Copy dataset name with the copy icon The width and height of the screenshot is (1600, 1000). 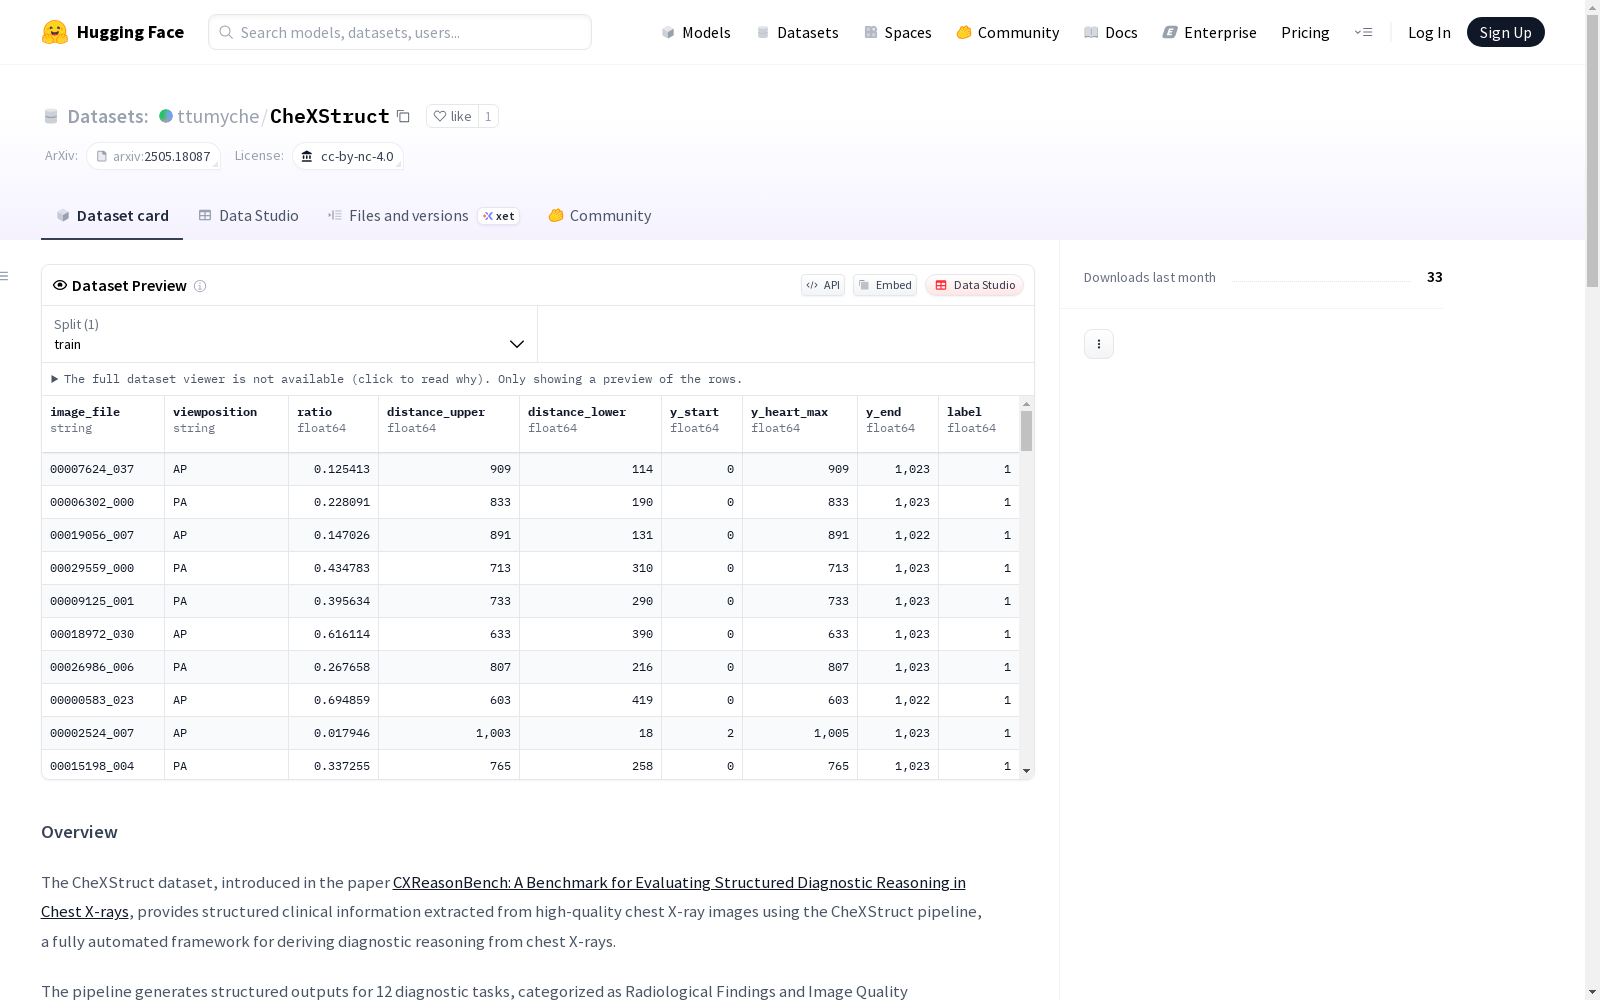click(x=403, y=116)
